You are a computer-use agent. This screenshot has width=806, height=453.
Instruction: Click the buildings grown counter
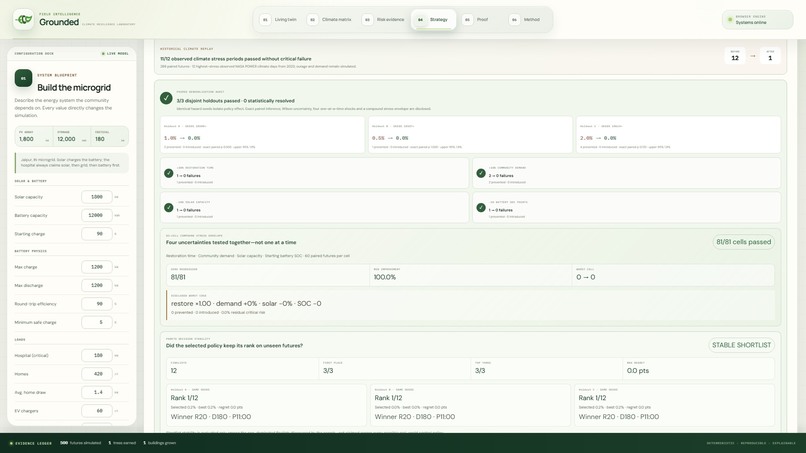(x=159, y=443)
